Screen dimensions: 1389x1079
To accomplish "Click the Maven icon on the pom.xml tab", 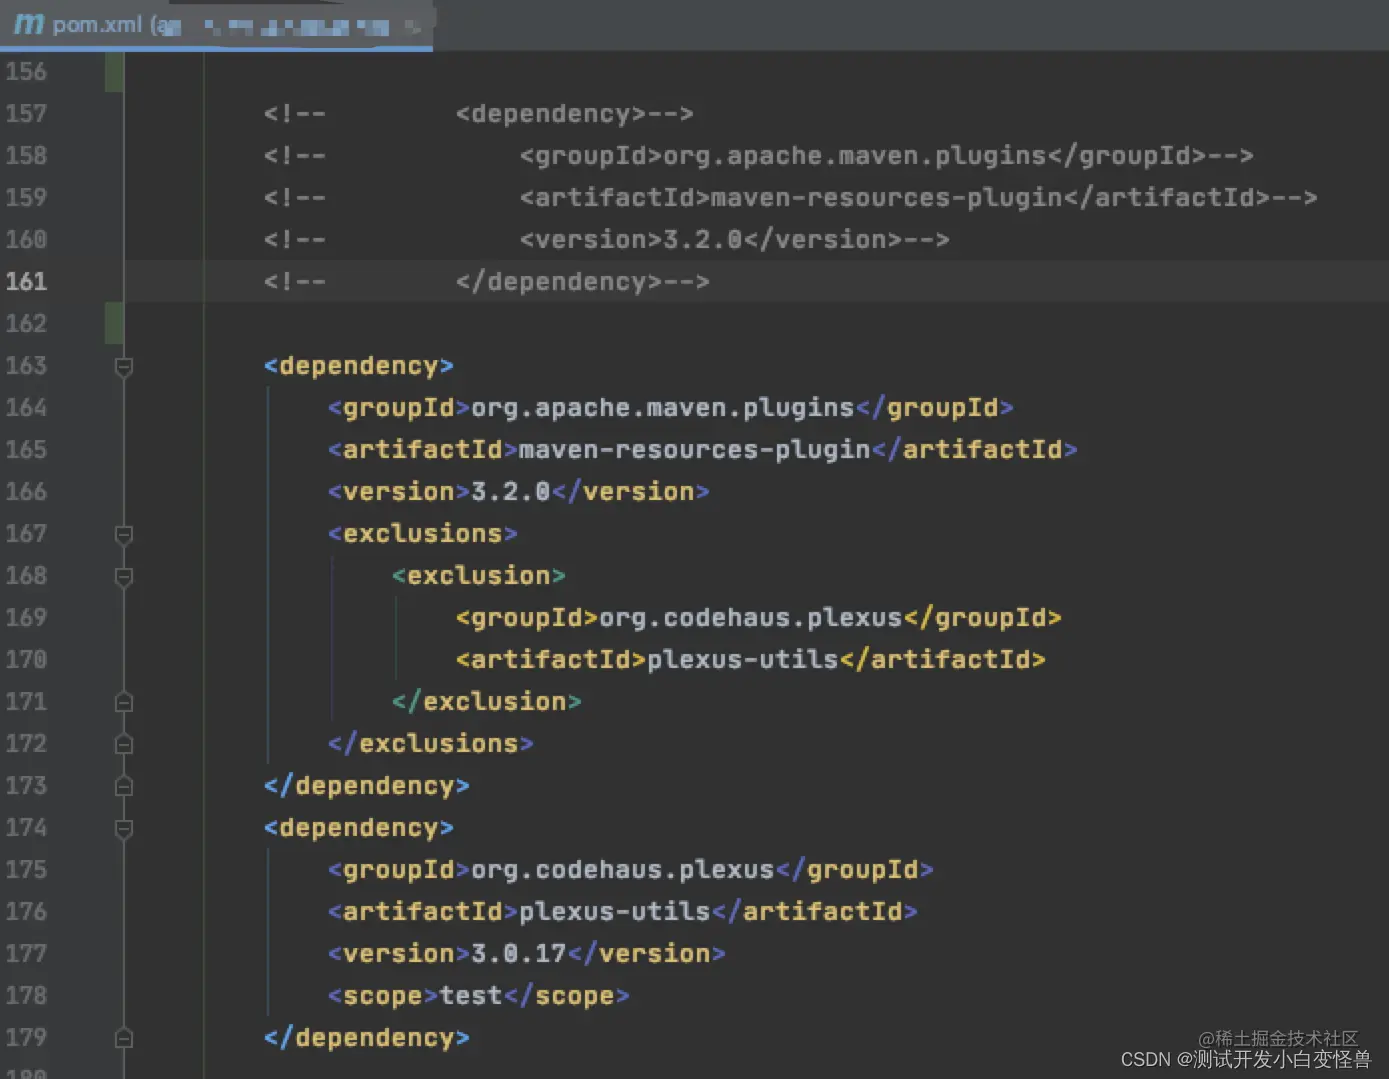I will click(x=29, y=24).
